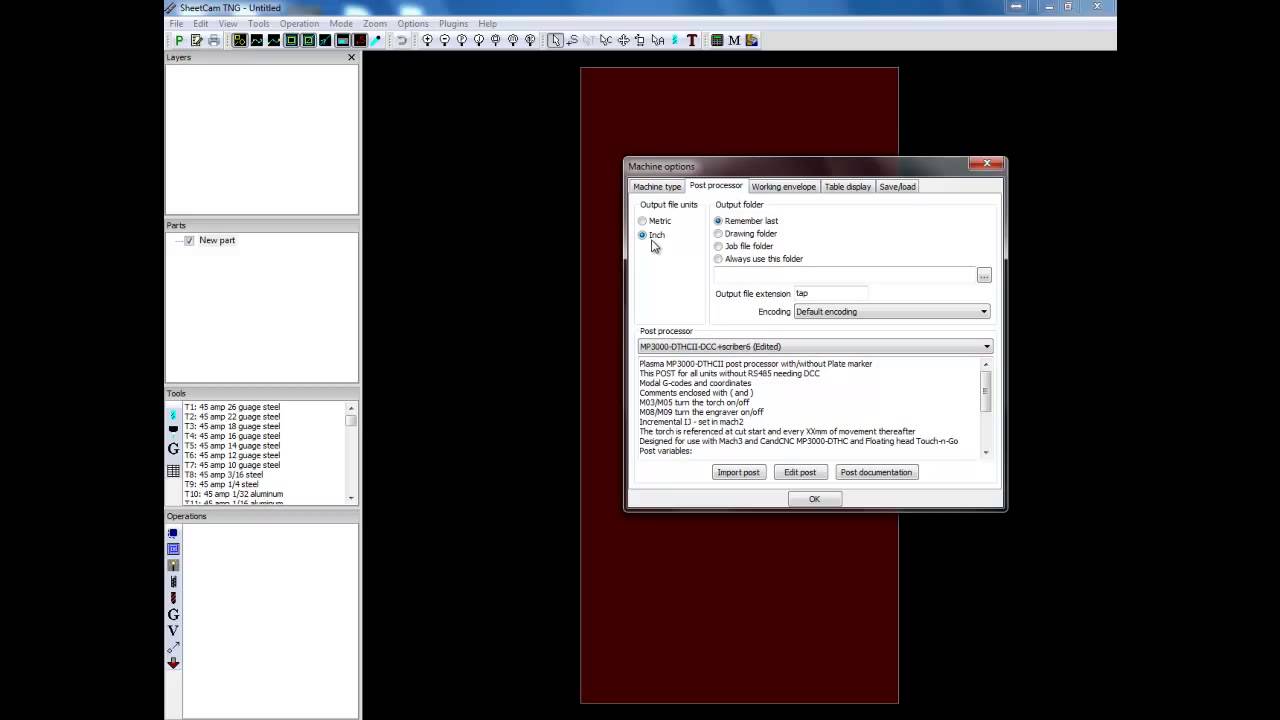Open the Options menu

[x=413, y=23]
